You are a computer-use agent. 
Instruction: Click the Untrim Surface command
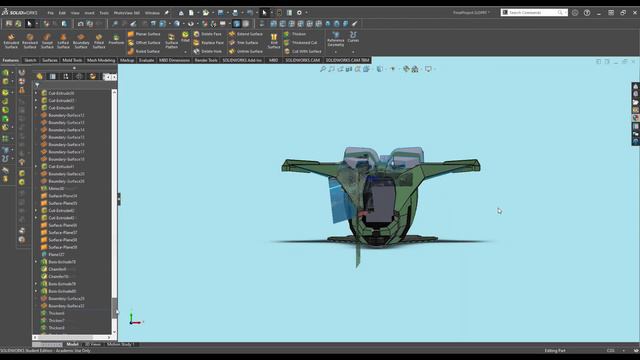tap(246, 51)
